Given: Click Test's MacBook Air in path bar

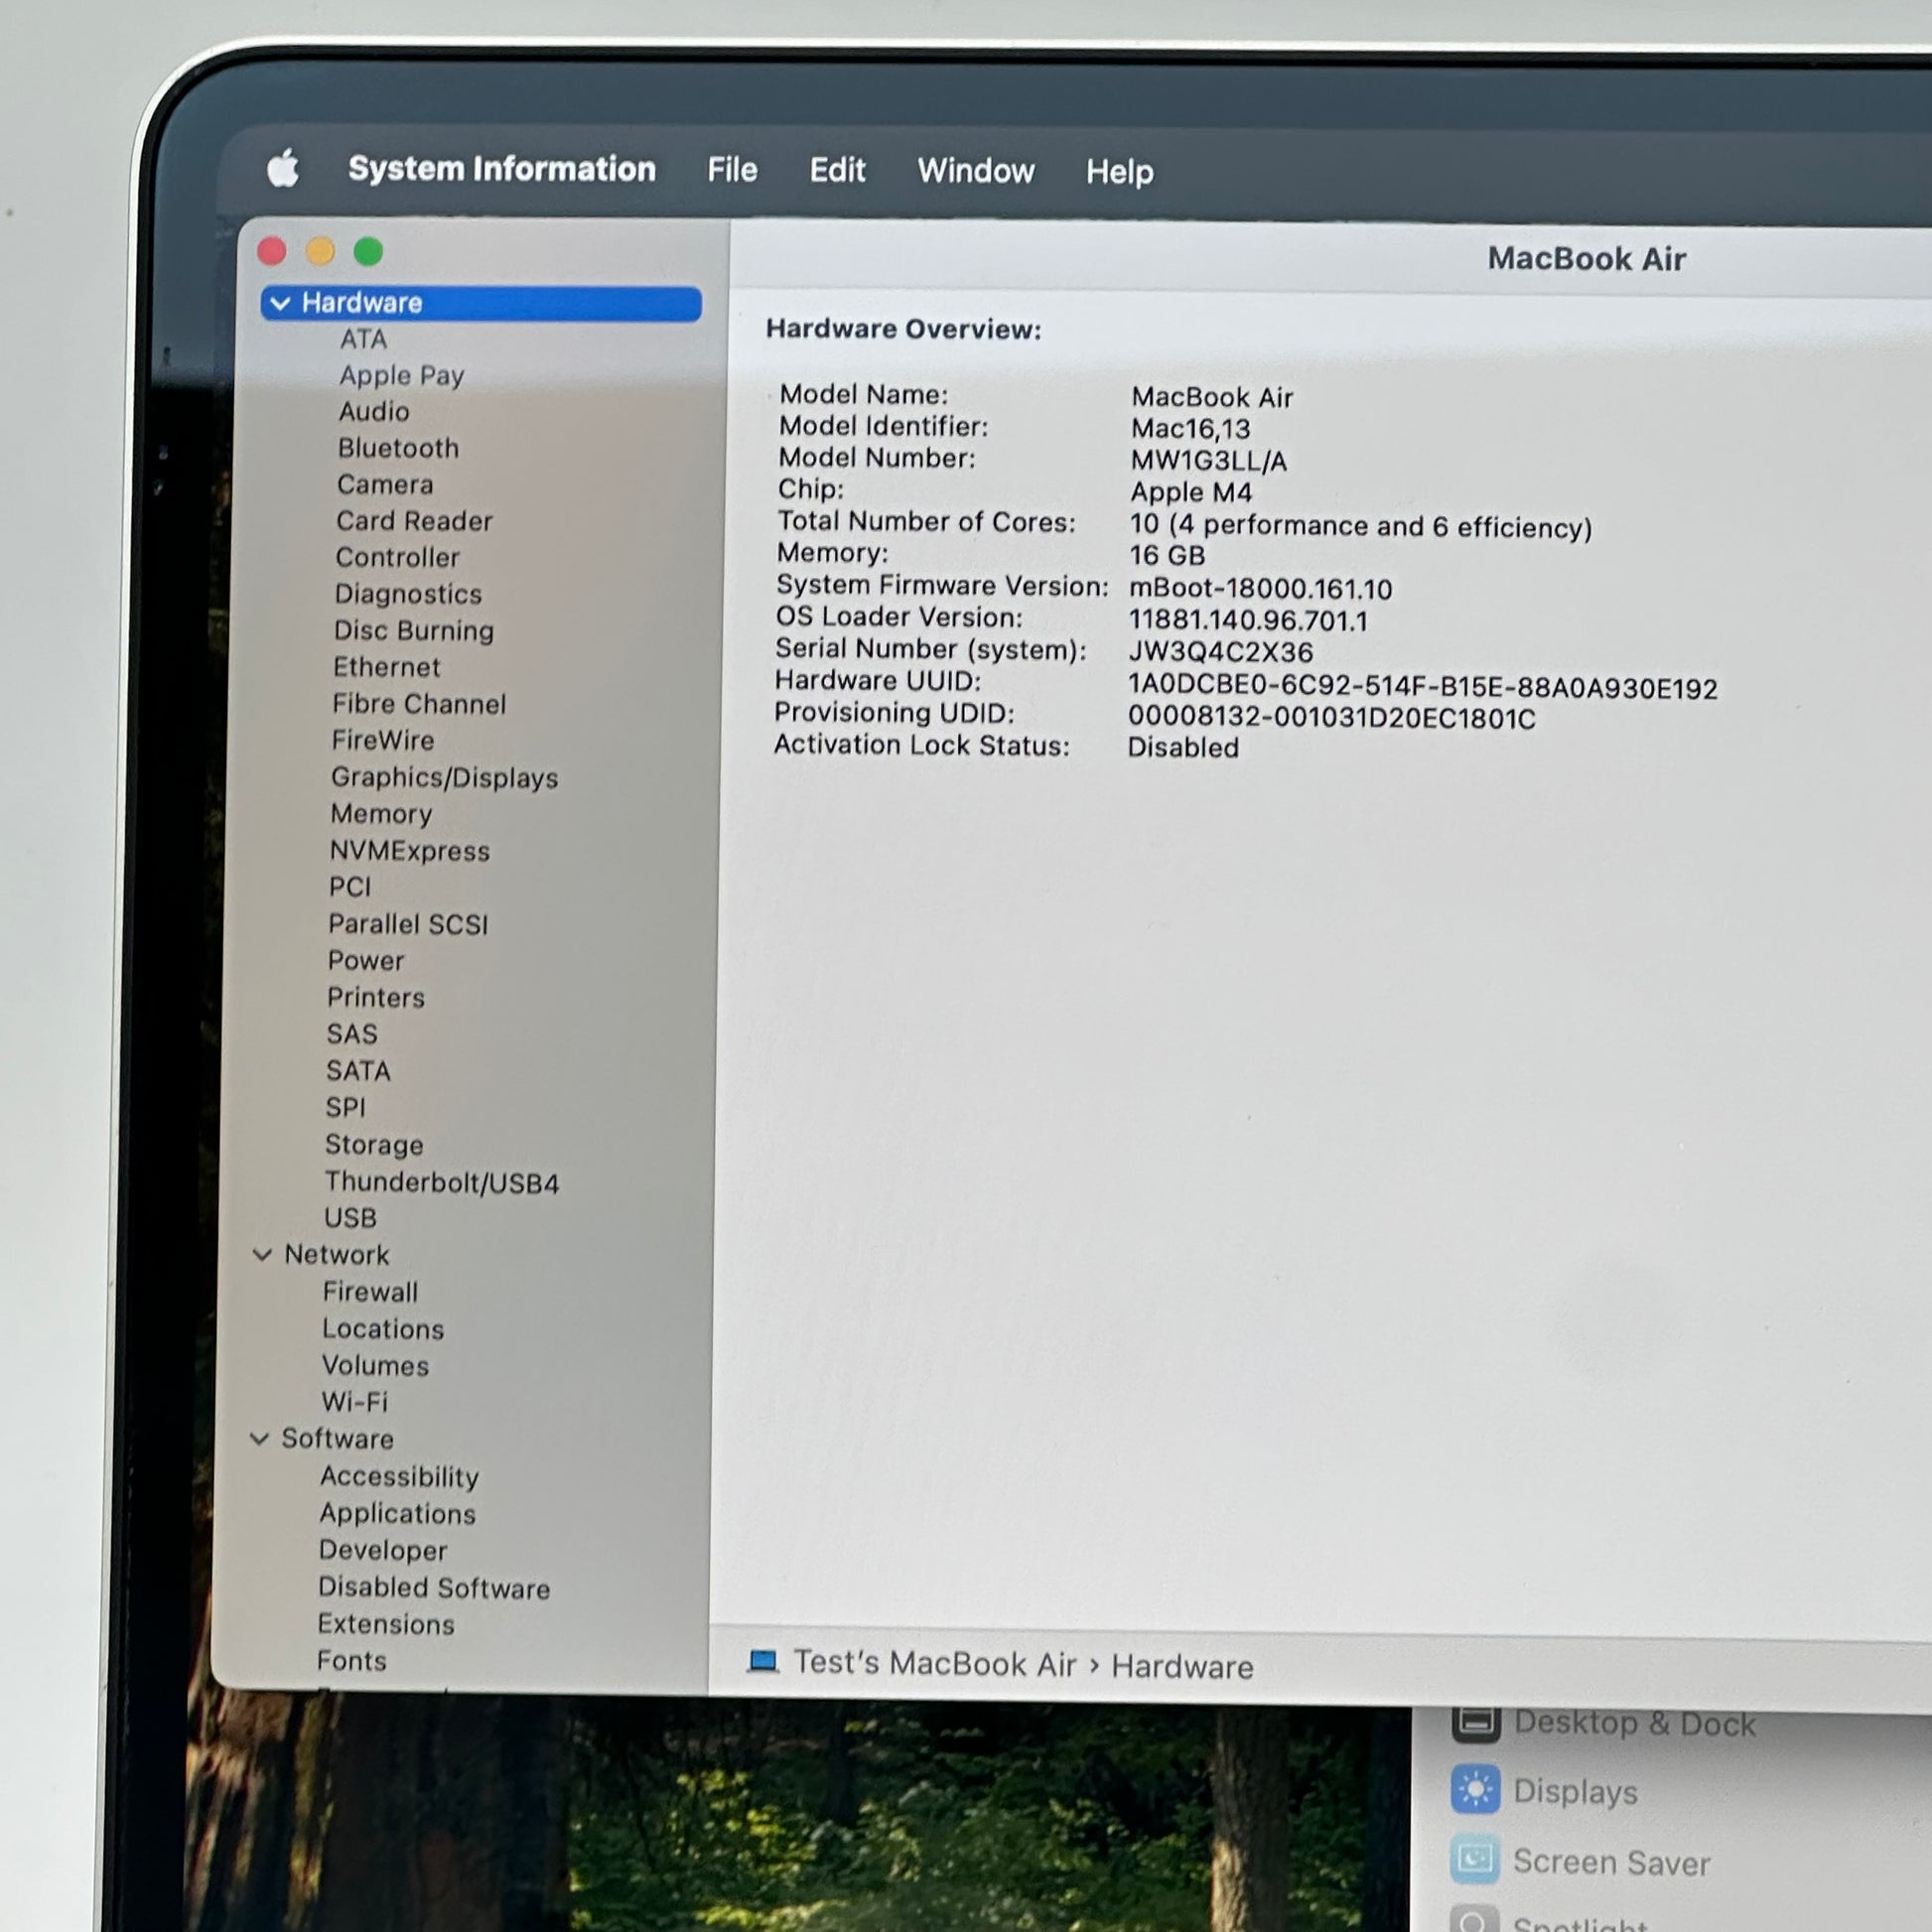Looking at the screenshot, I should (x=935, y=1663).
